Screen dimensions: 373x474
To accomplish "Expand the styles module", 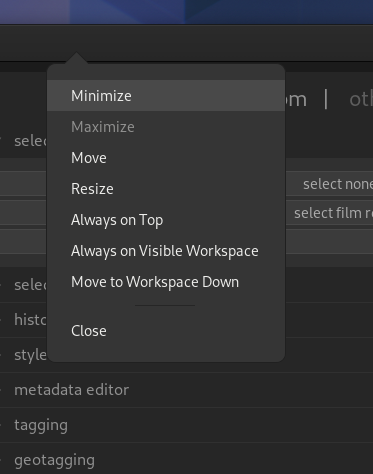I will point(30,355).
